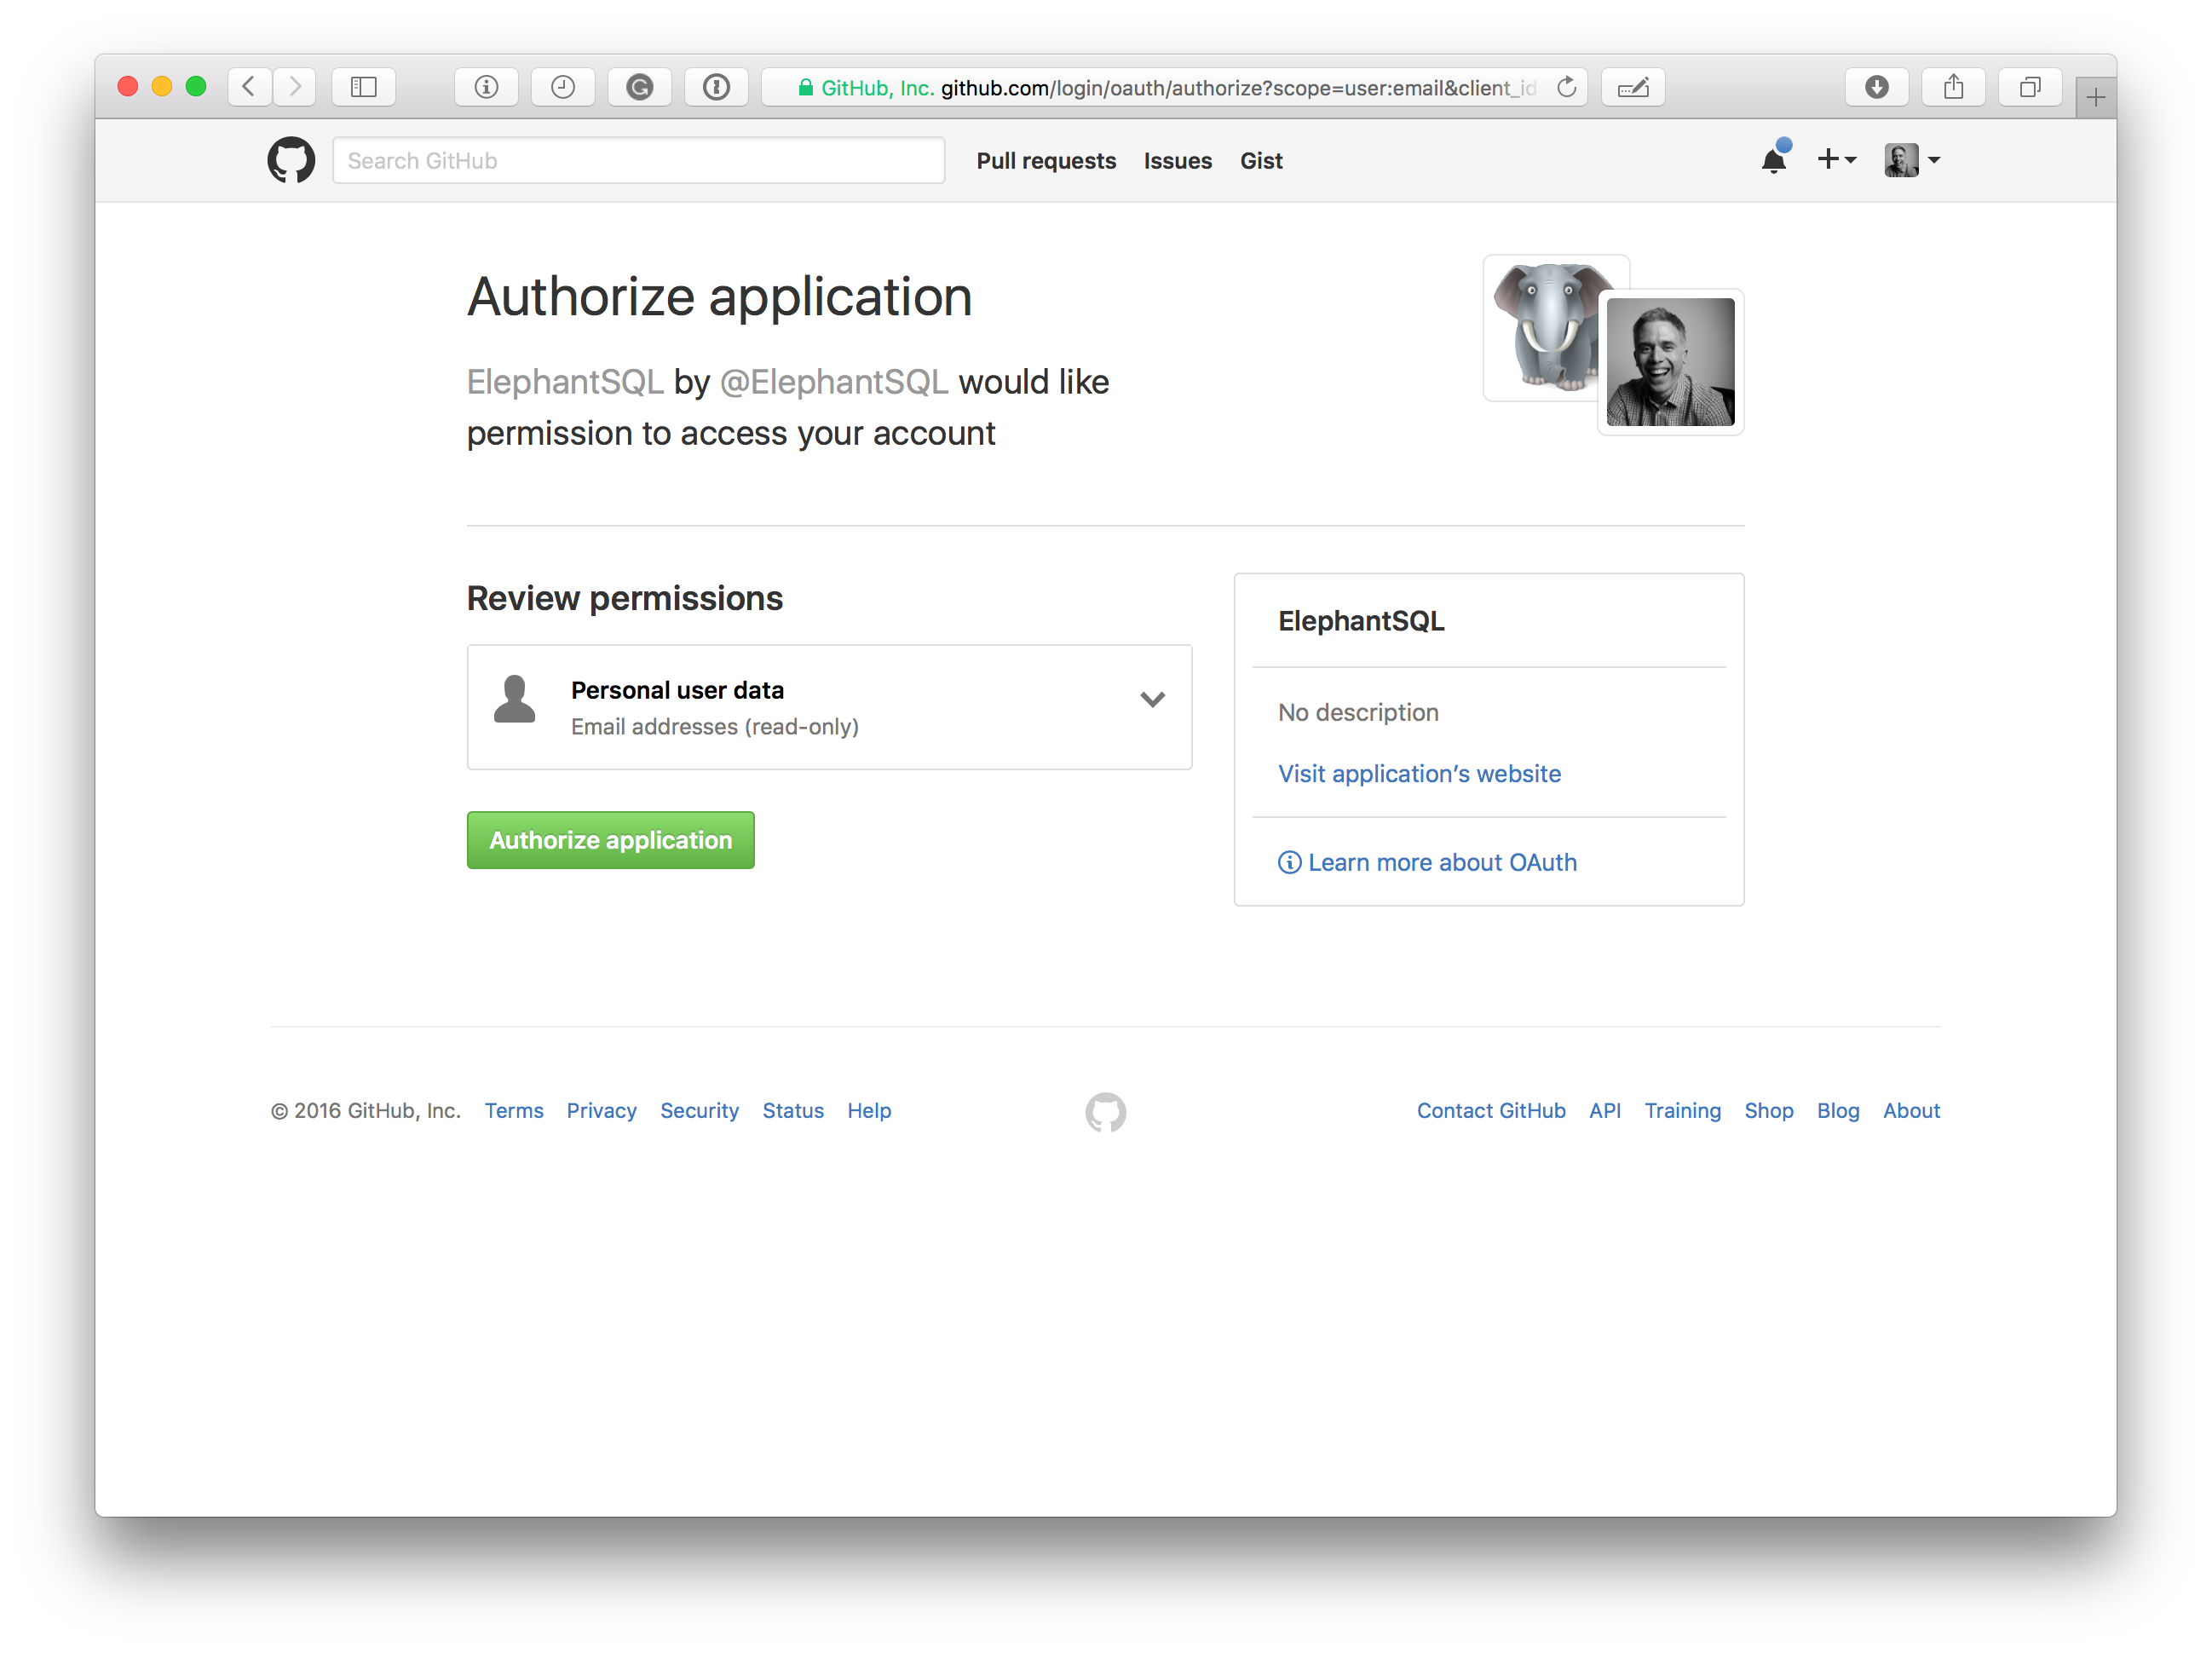Open the API footer link

(x=1605, y=1111)
